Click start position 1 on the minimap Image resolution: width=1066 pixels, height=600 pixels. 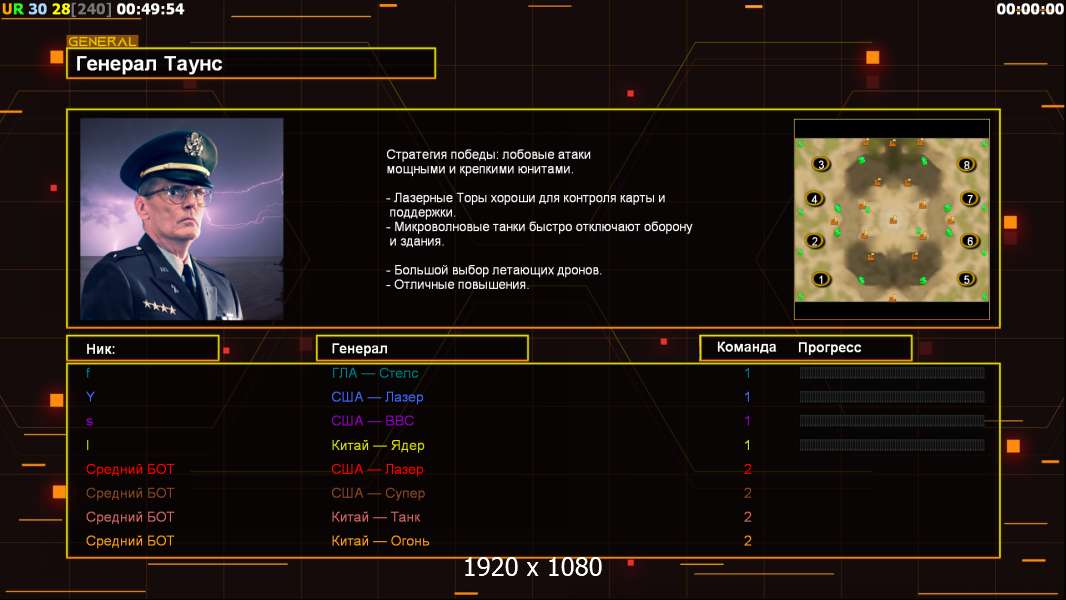coord(821,279)
